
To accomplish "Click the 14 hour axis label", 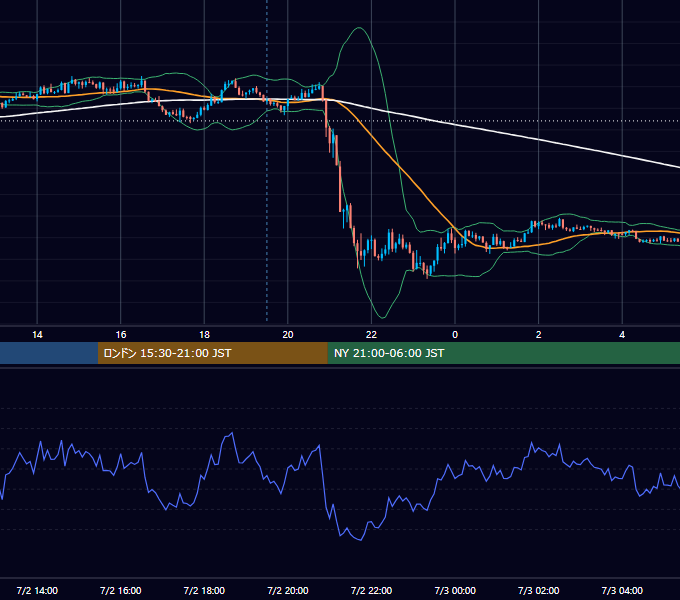I will point(37,335).
